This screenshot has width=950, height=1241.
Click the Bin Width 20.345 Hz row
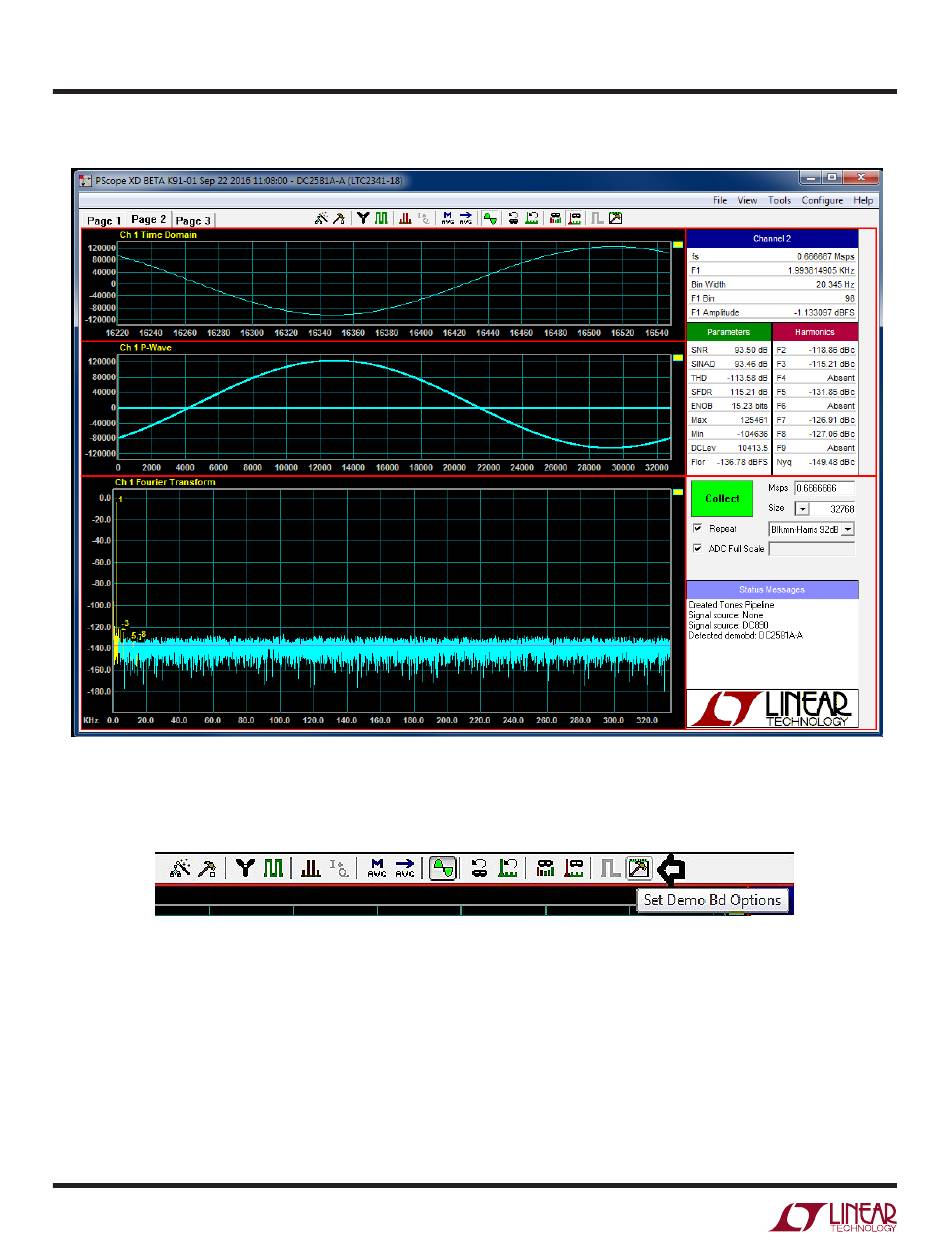click(x=772, y=284)
